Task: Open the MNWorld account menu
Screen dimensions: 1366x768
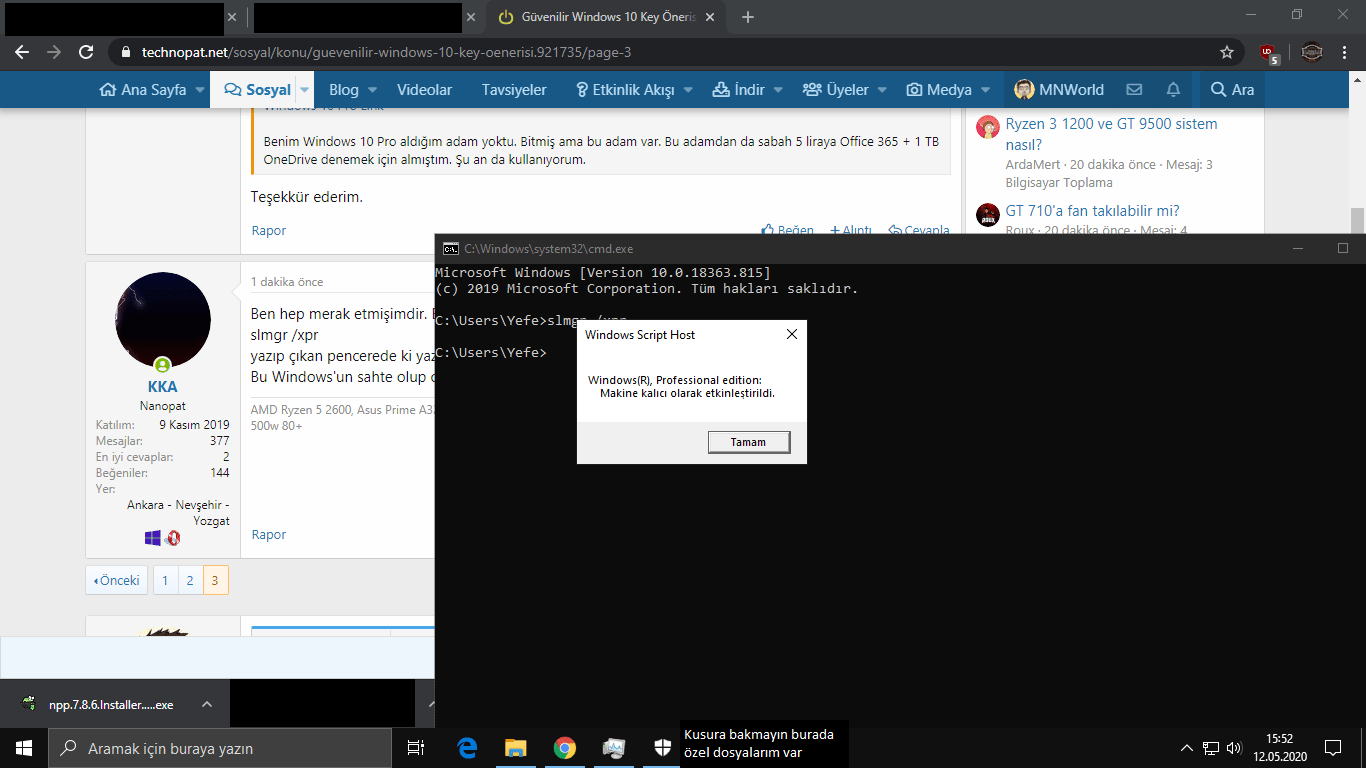Action: click(1058, 89)
